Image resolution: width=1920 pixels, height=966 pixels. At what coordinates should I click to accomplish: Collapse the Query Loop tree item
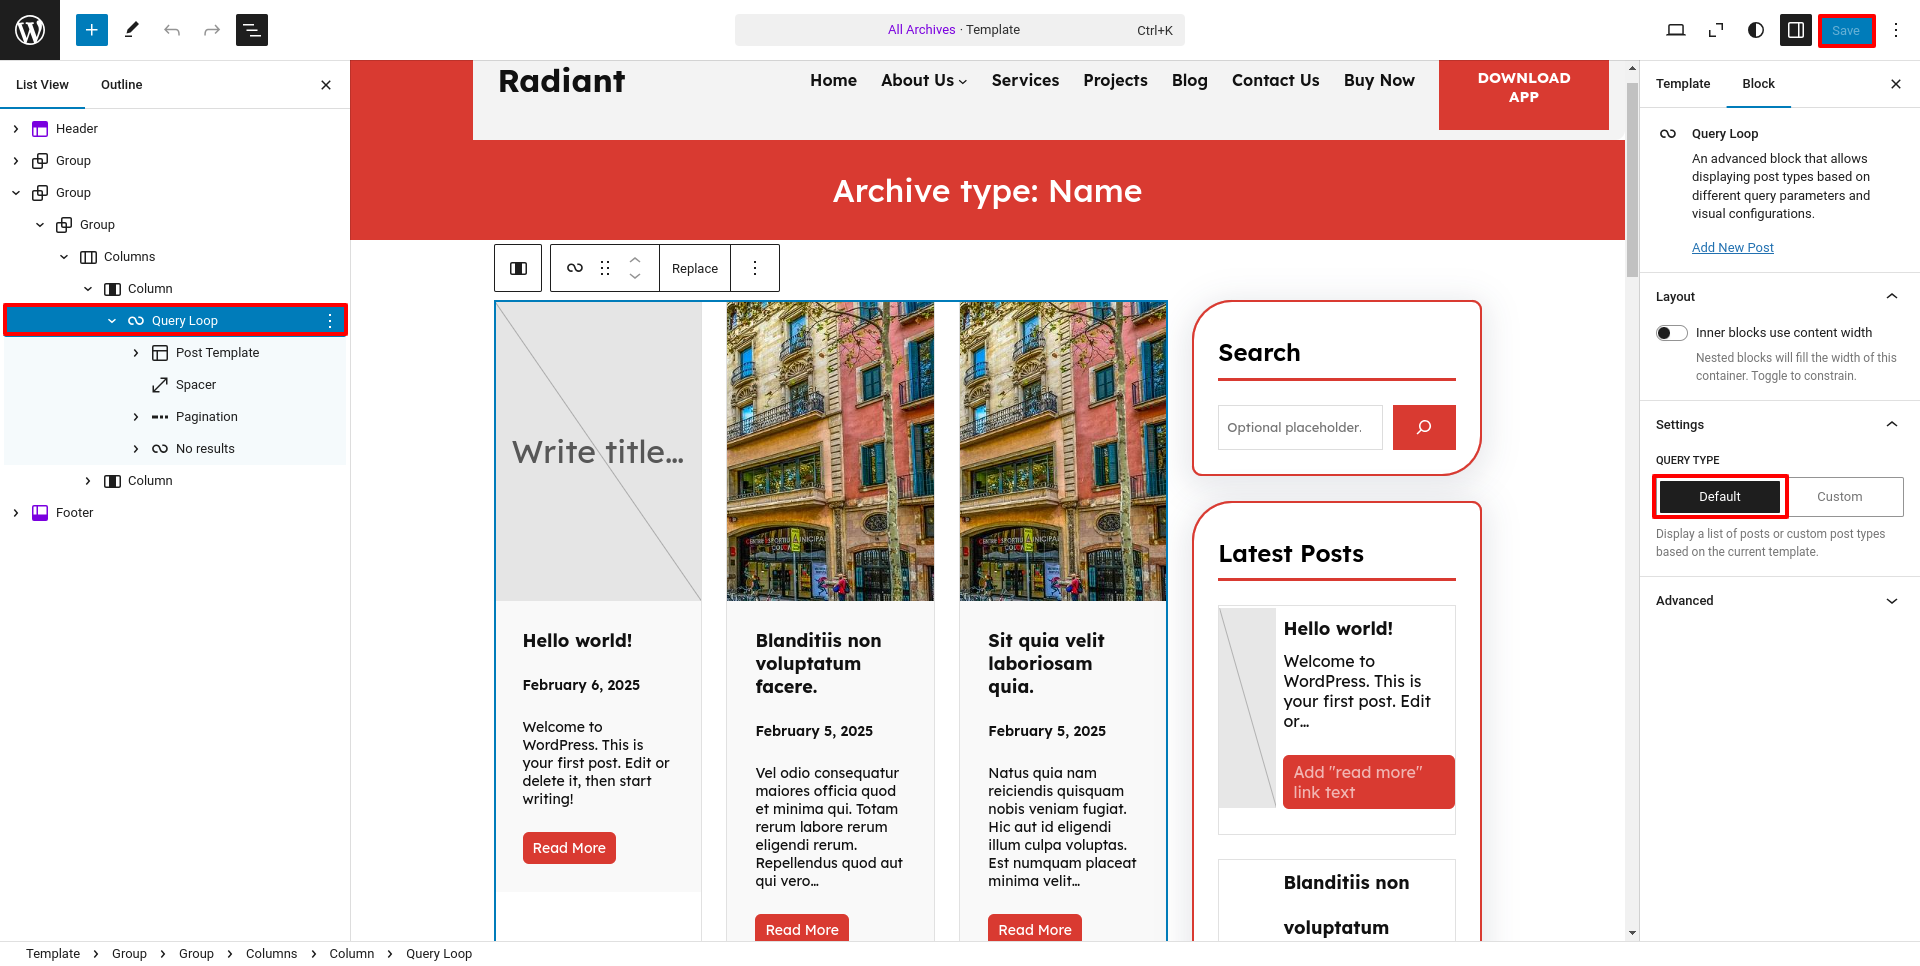(x=112, y=321)
